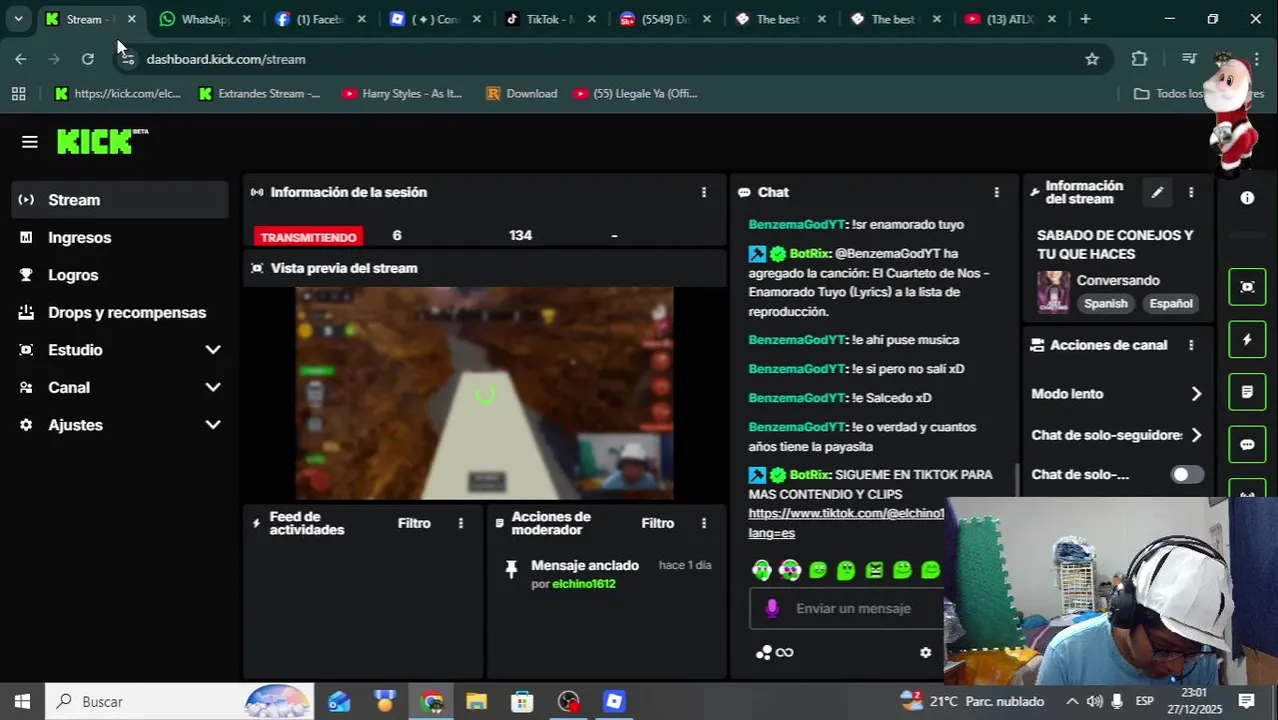Click the pinned message pin icon
Image resolution: width=1278 pixels, height=720 pixels.
(x=511, y=569)
